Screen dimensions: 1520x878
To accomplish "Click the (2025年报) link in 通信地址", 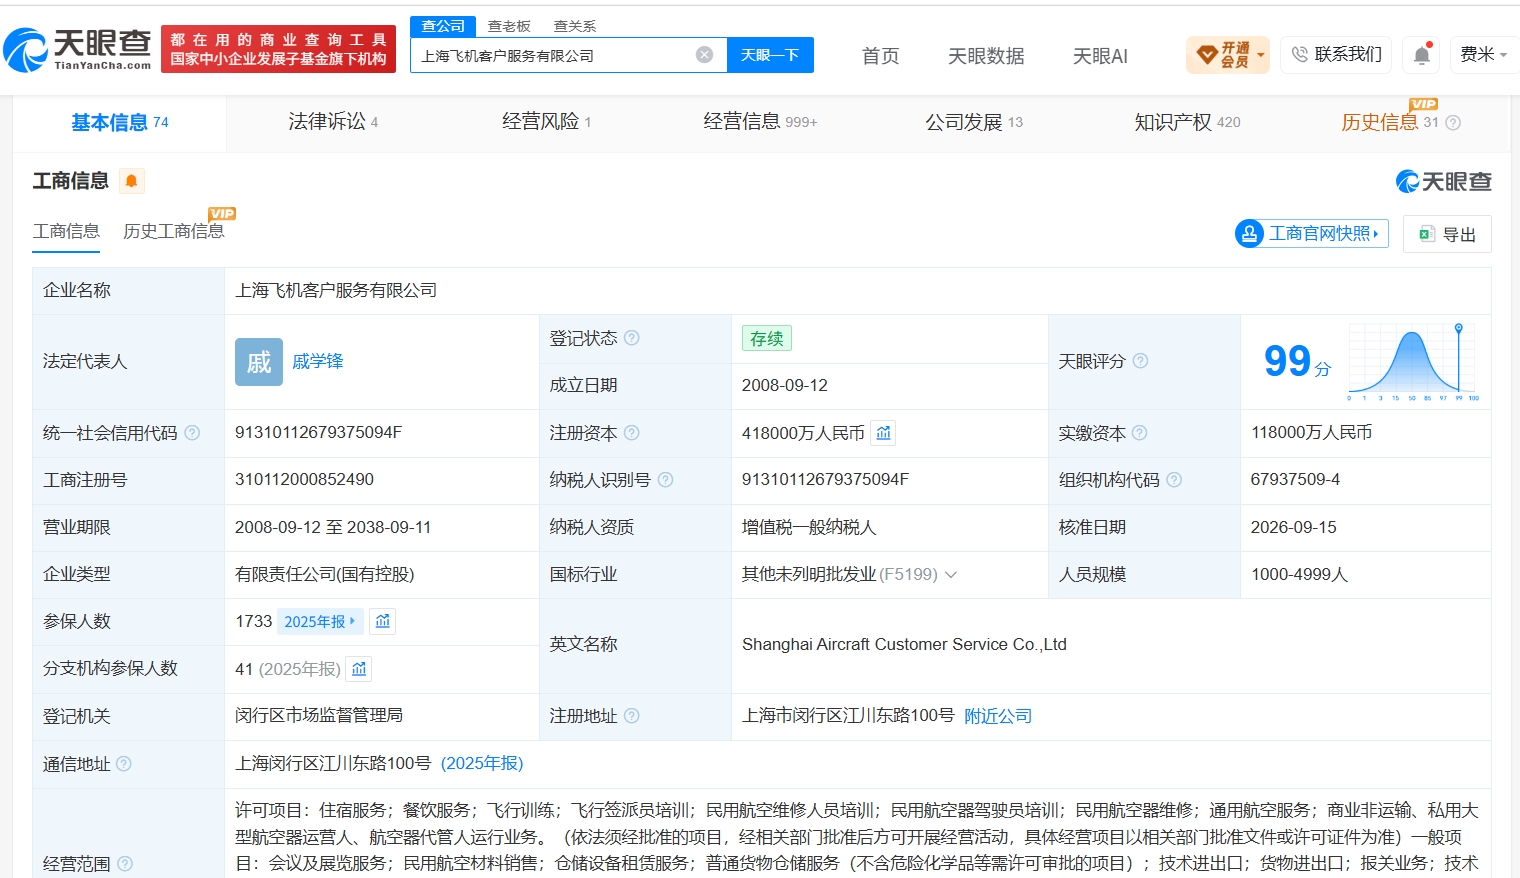I will (482, 763).
